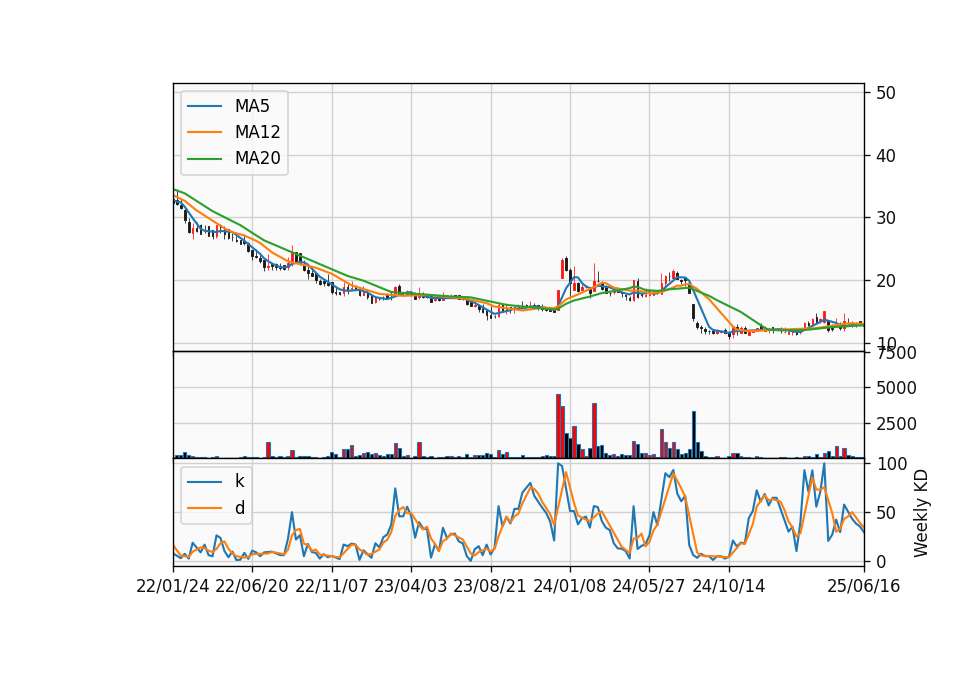Click the price axis value 40

coord(886,156)
